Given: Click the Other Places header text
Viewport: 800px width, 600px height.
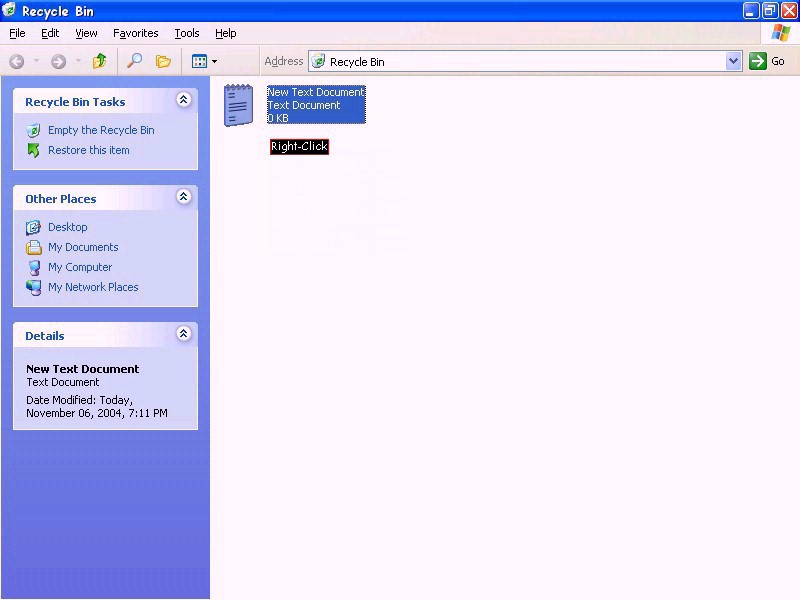Looking at the screenshot, I should (61, 199).
